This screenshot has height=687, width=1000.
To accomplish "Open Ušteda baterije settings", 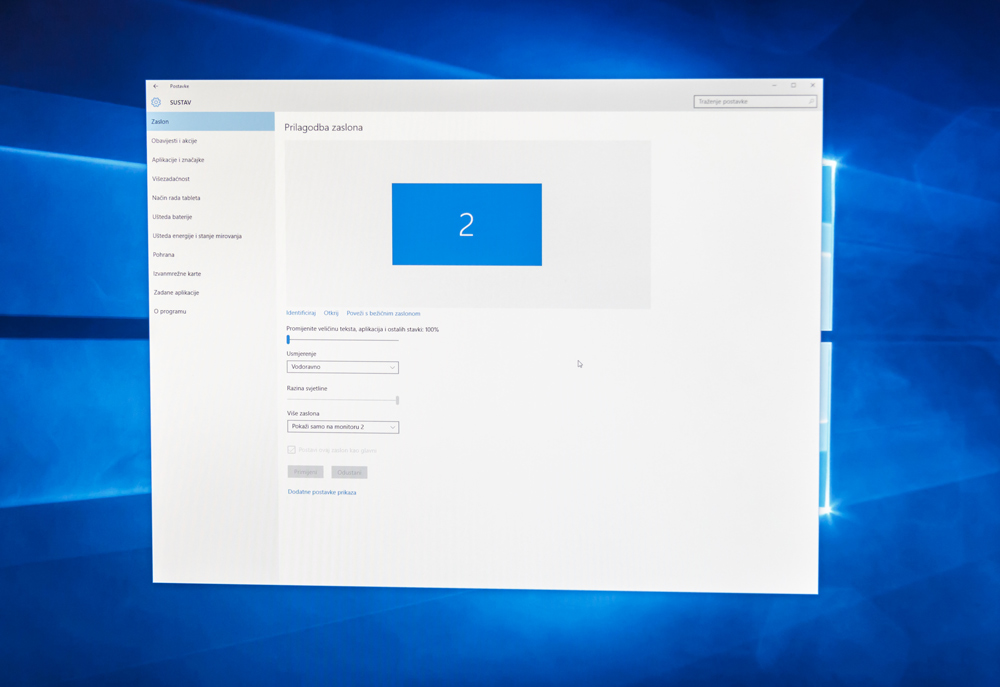I will pos(172,217).
